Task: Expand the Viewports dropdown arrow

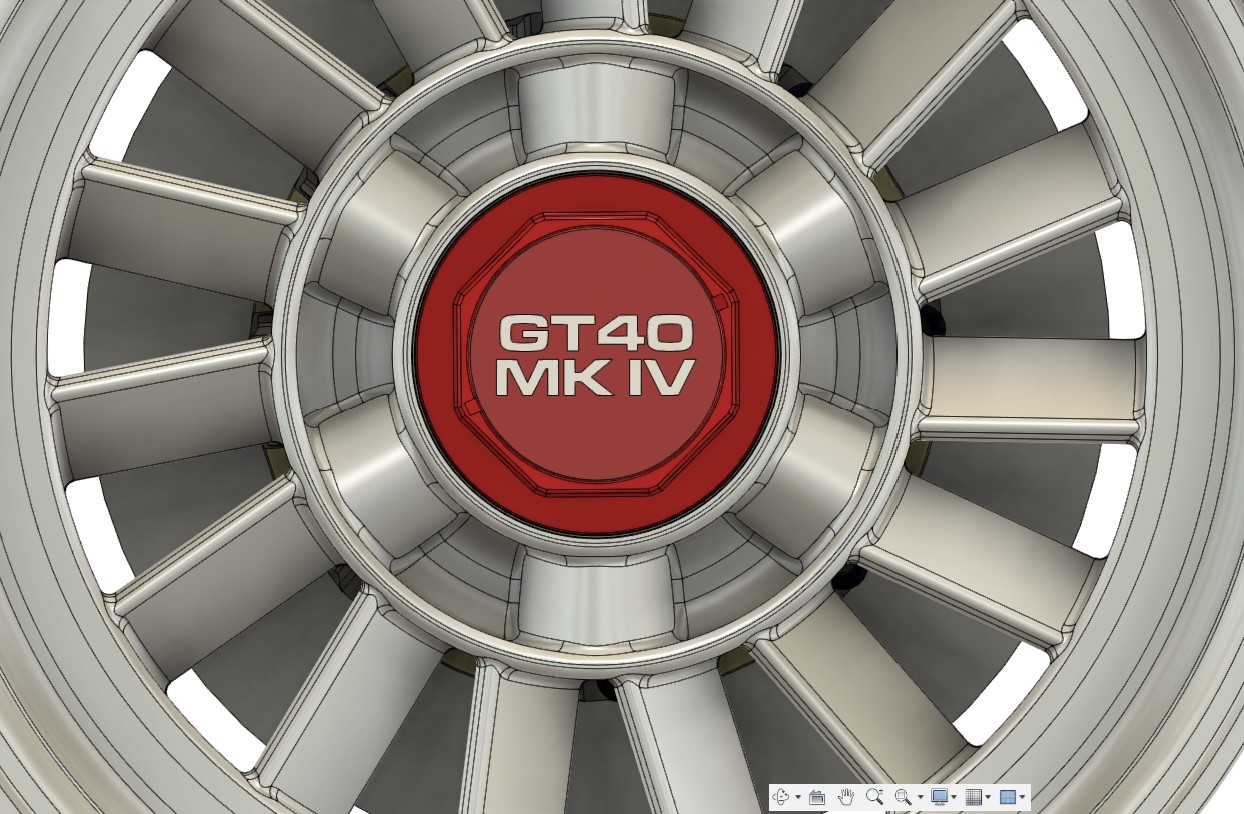Action: [x=1022, y=798]
